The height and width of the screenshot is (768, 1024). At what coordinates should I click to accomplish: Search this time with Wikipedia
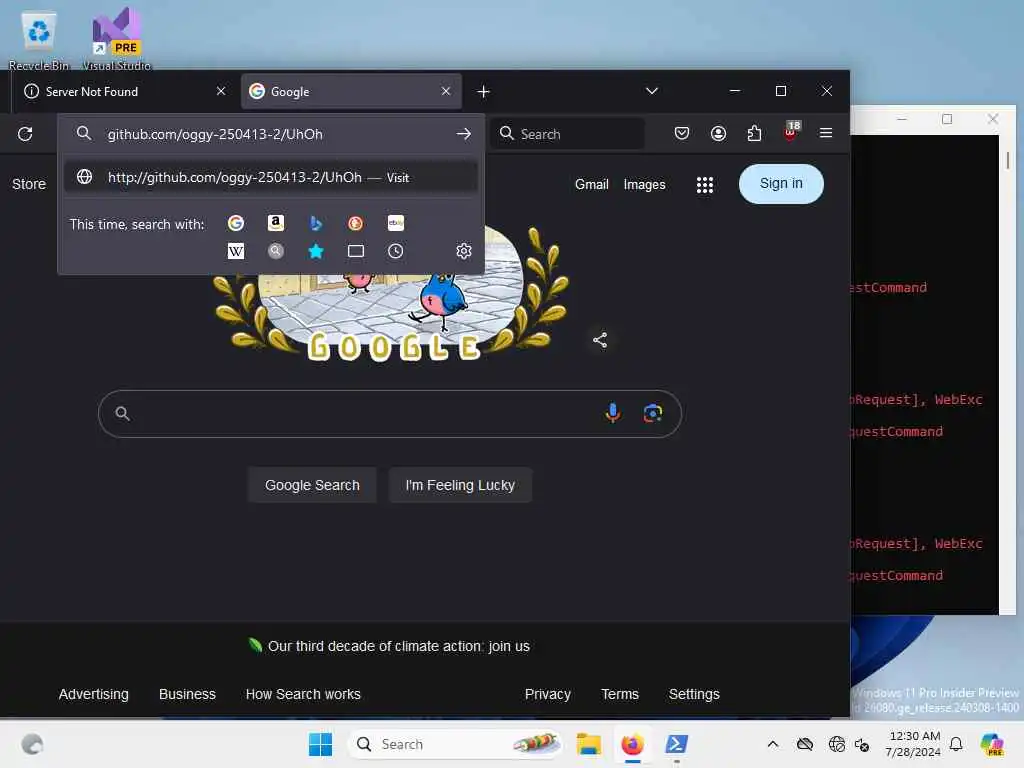coord(236,251)
